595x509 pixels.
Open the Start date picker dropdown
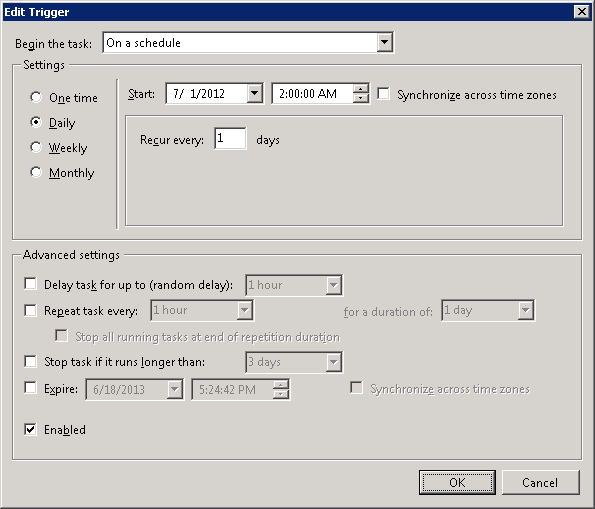click(255, 93)
